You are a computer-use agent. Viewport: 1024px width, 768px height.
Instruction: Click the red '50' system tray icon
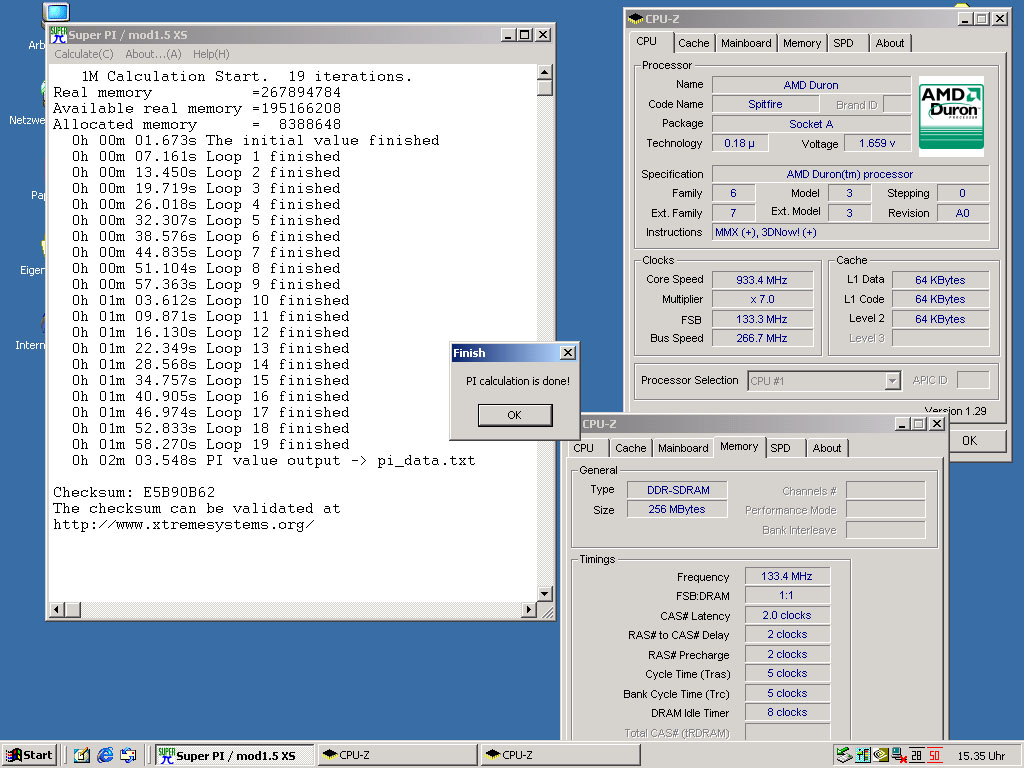click(934, 755)
